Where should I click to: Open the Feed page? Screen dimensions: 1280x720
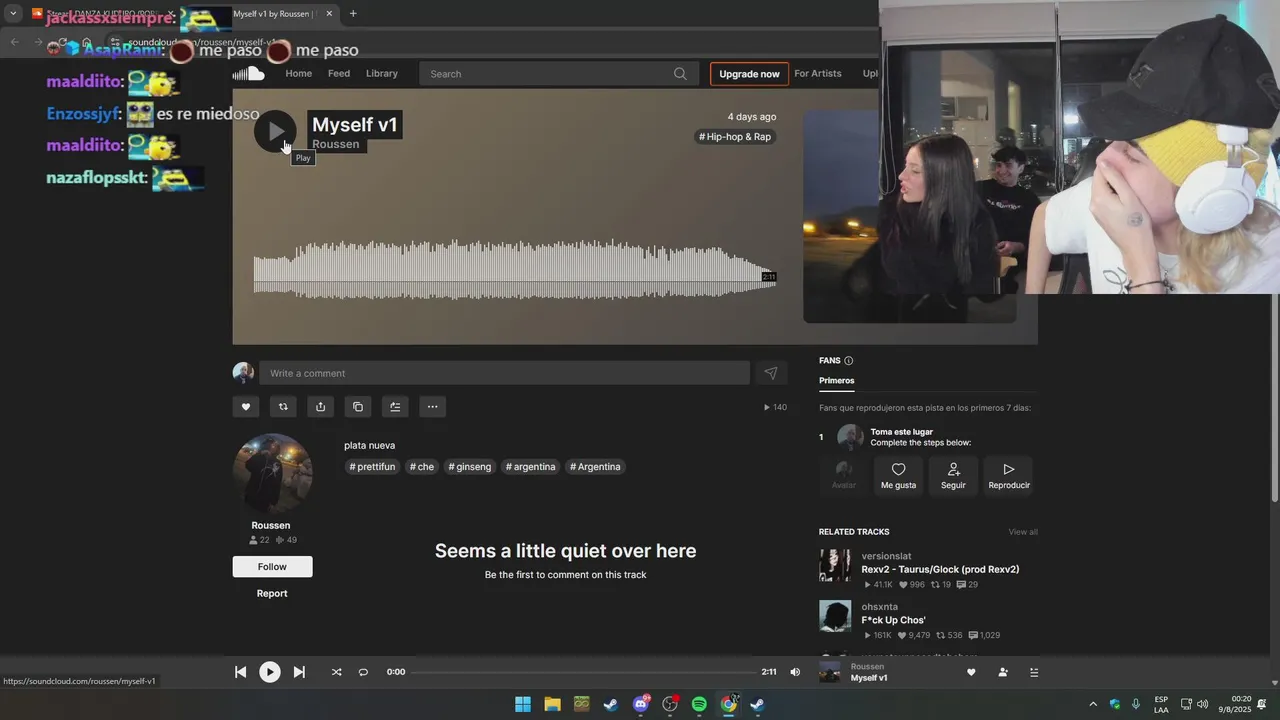339,73
